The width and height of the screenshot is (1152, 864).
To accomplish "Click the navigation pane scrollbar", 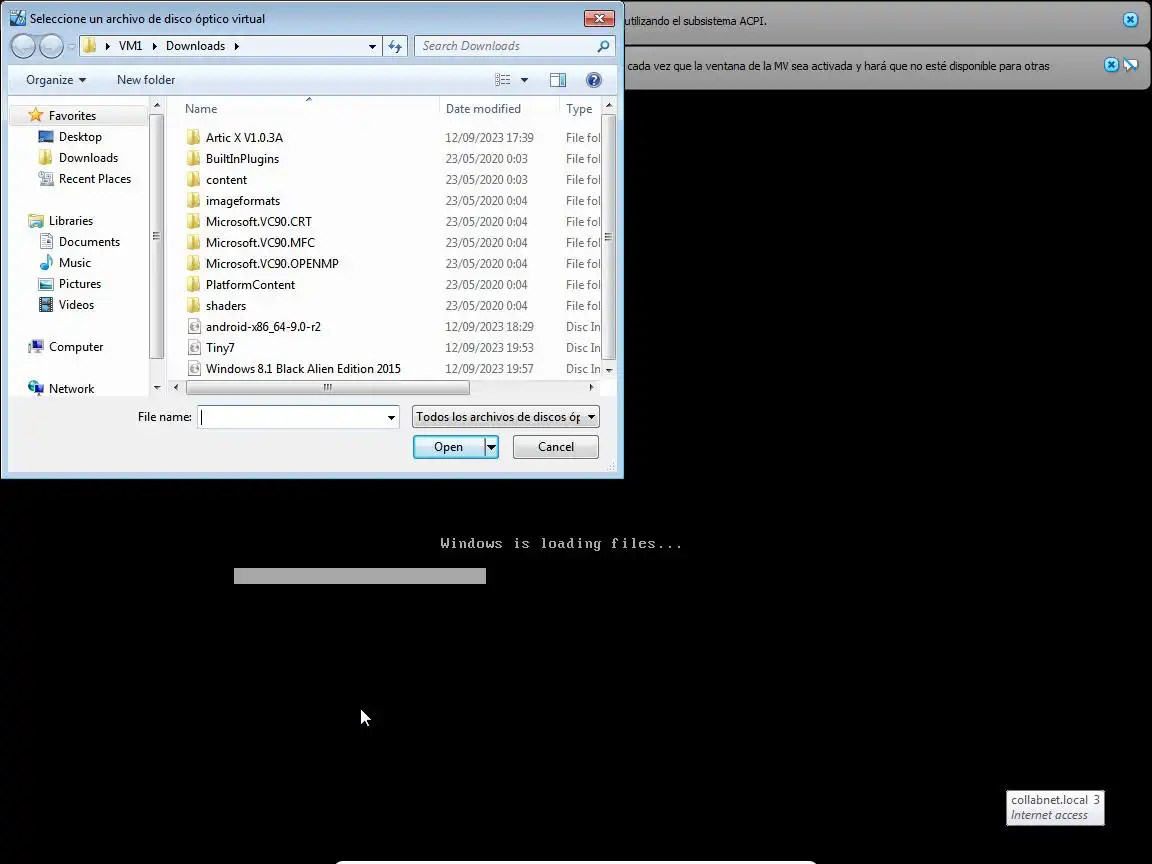I will [x=156, y=237].
